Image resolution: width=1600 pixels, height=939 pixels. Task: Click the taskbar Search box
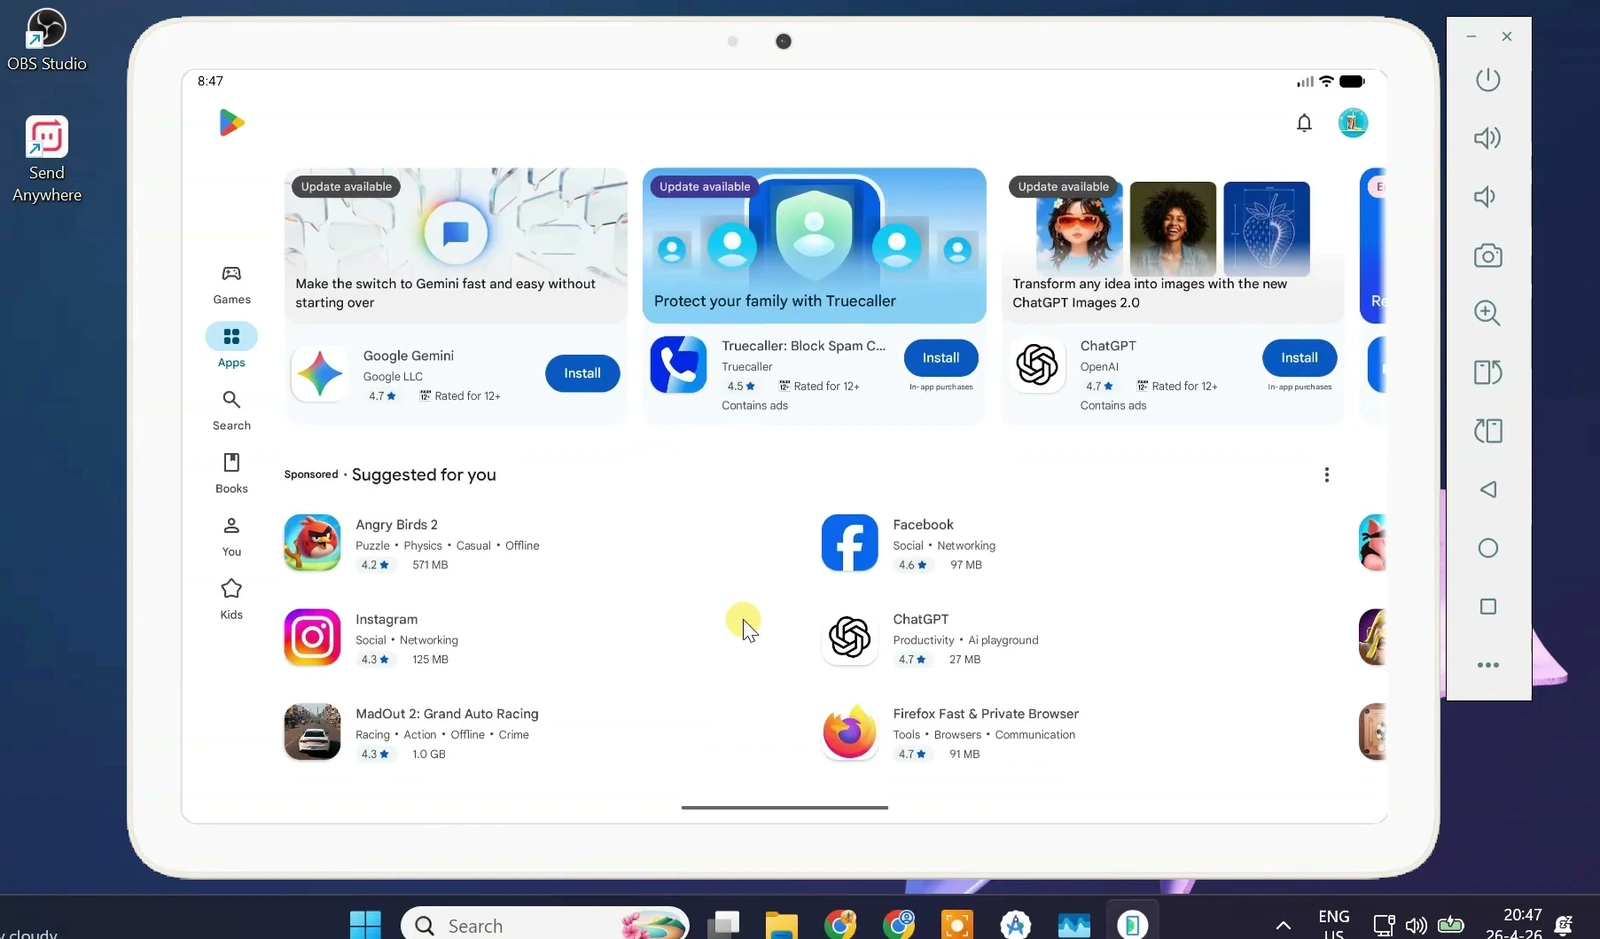point(545,925)
